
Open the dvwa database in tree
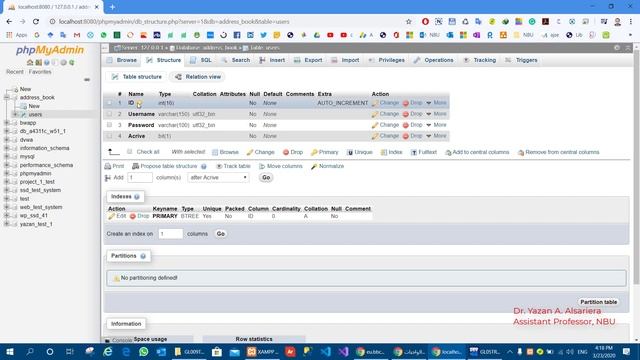27,140
